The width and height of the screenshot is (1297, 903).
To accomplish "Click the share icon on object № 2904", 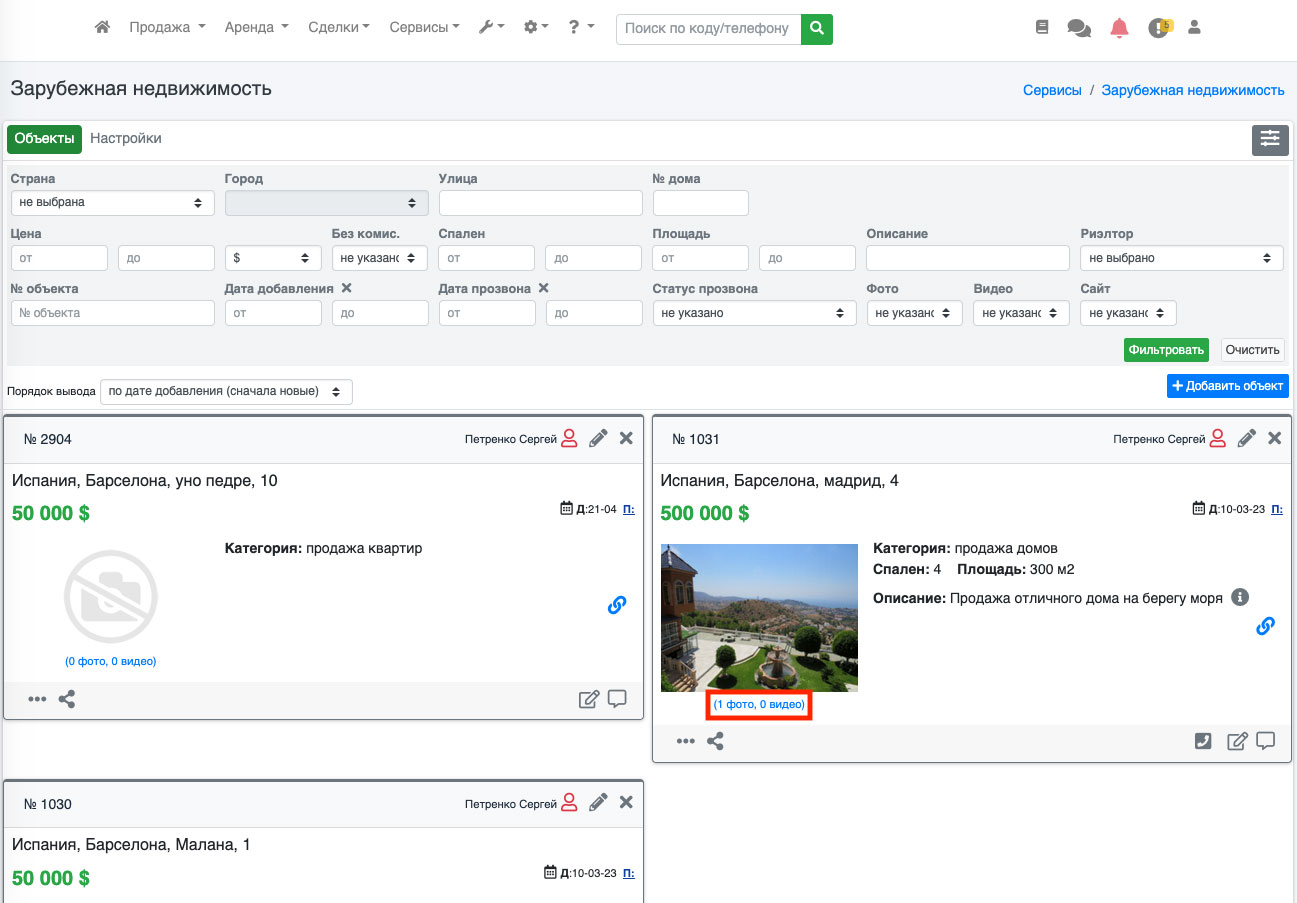I will (67, 699).
